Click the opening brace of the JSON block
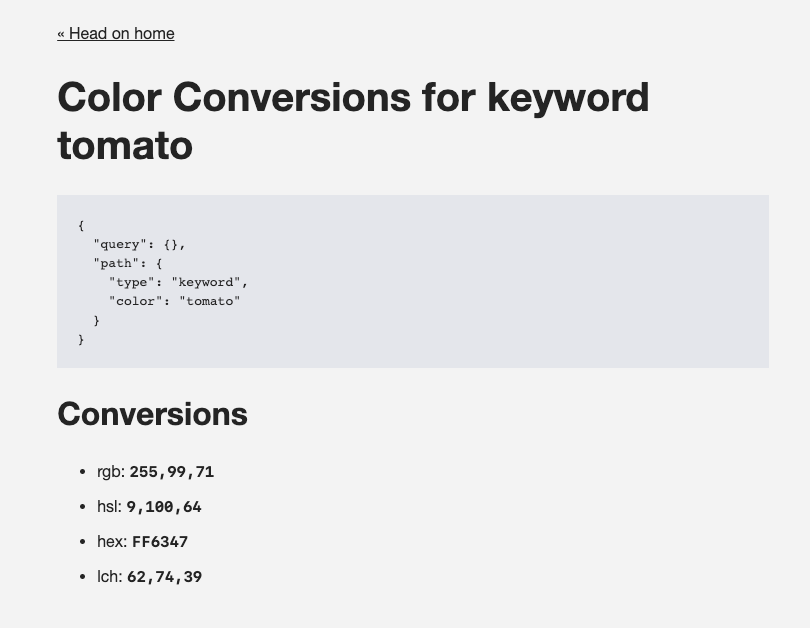Viewport: 810px width, 628px height. [x=81, y=225]
